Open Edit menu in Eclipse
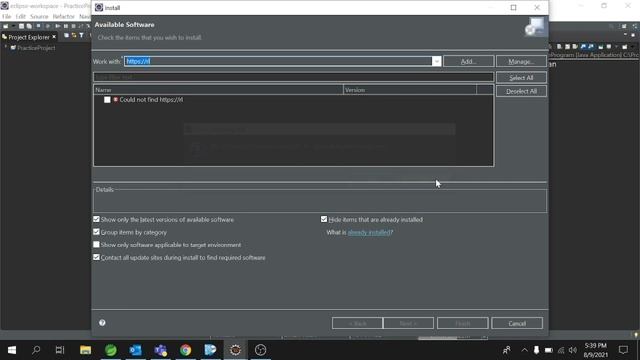The width and height of the screenshot is (640, 360). (x=20, y=16)
